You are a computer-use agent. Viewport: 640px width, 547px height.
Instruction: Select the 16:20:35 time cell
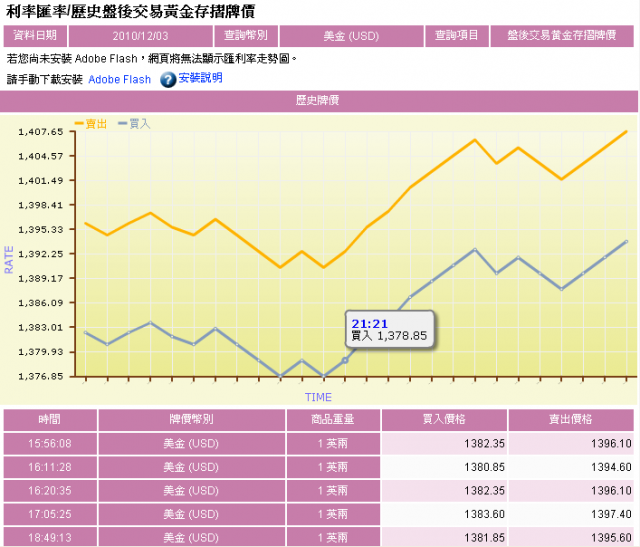click(x=50, y=491)
